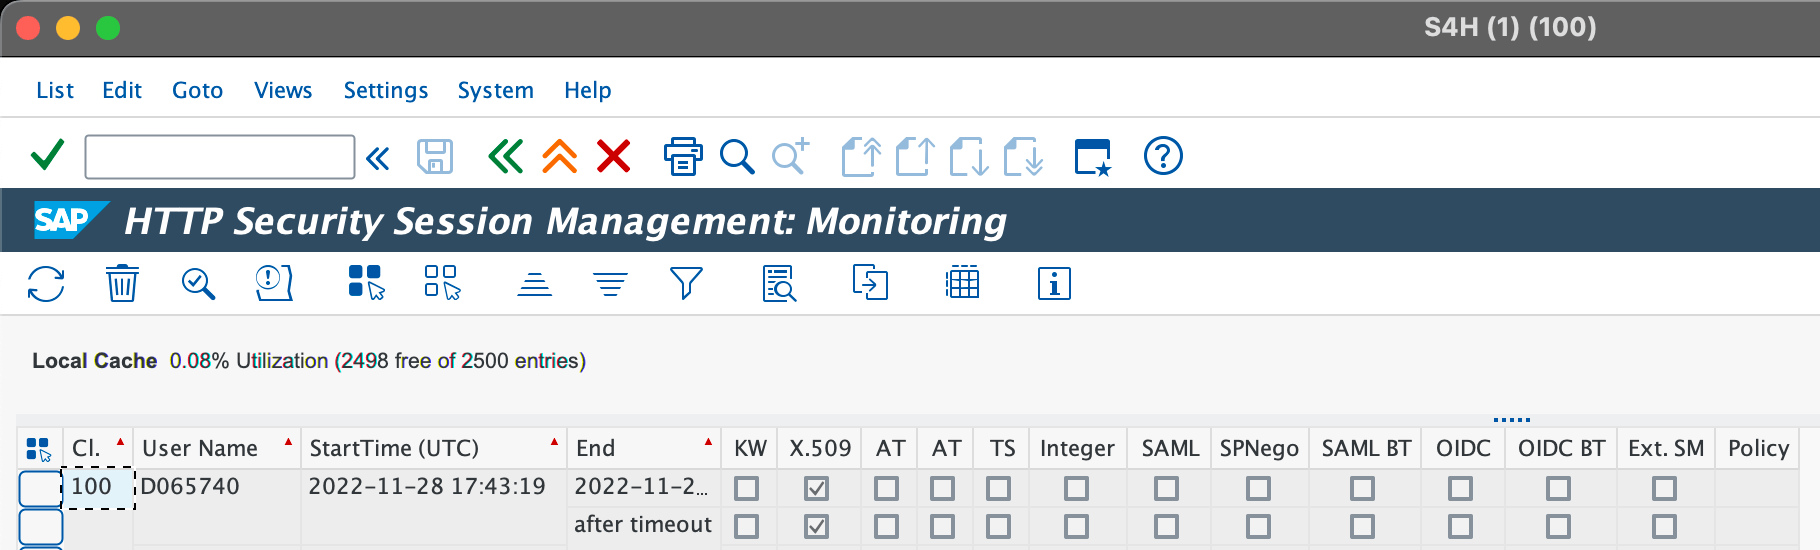Click the Change Layout grid icon
This screenshot has width=1820, height=550.
click(963, 284)
